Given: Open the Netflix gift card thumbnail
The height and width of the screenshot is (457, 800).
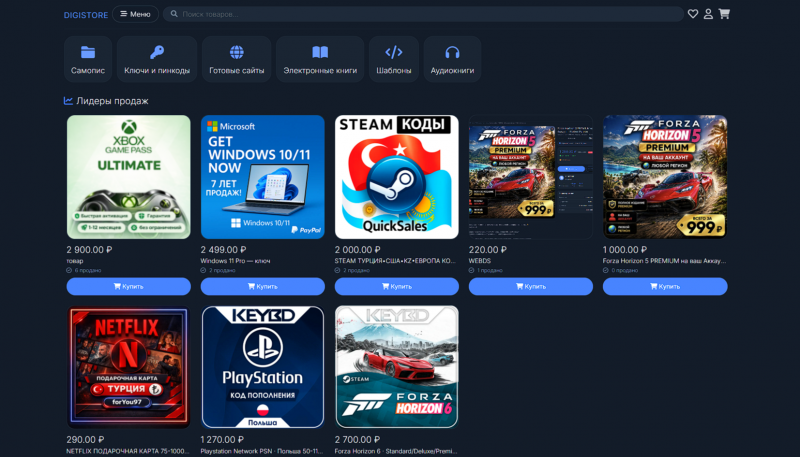Looking at the screenshot, I should tap(129, 367).
